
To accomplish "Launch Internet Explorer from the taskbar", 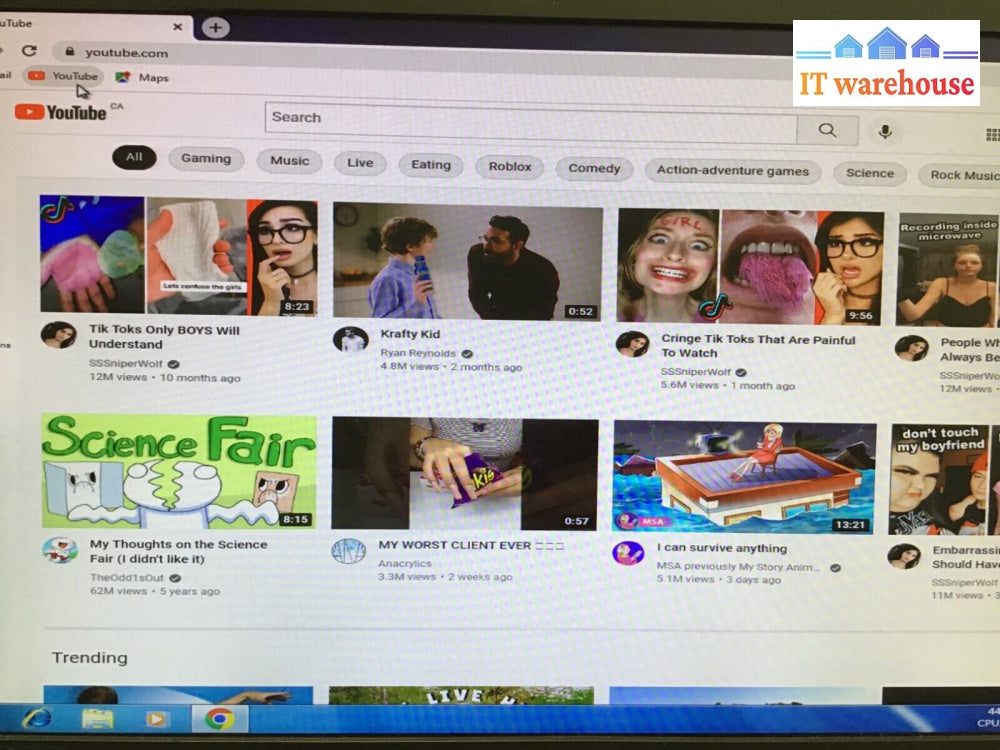I will coord(36,718).
